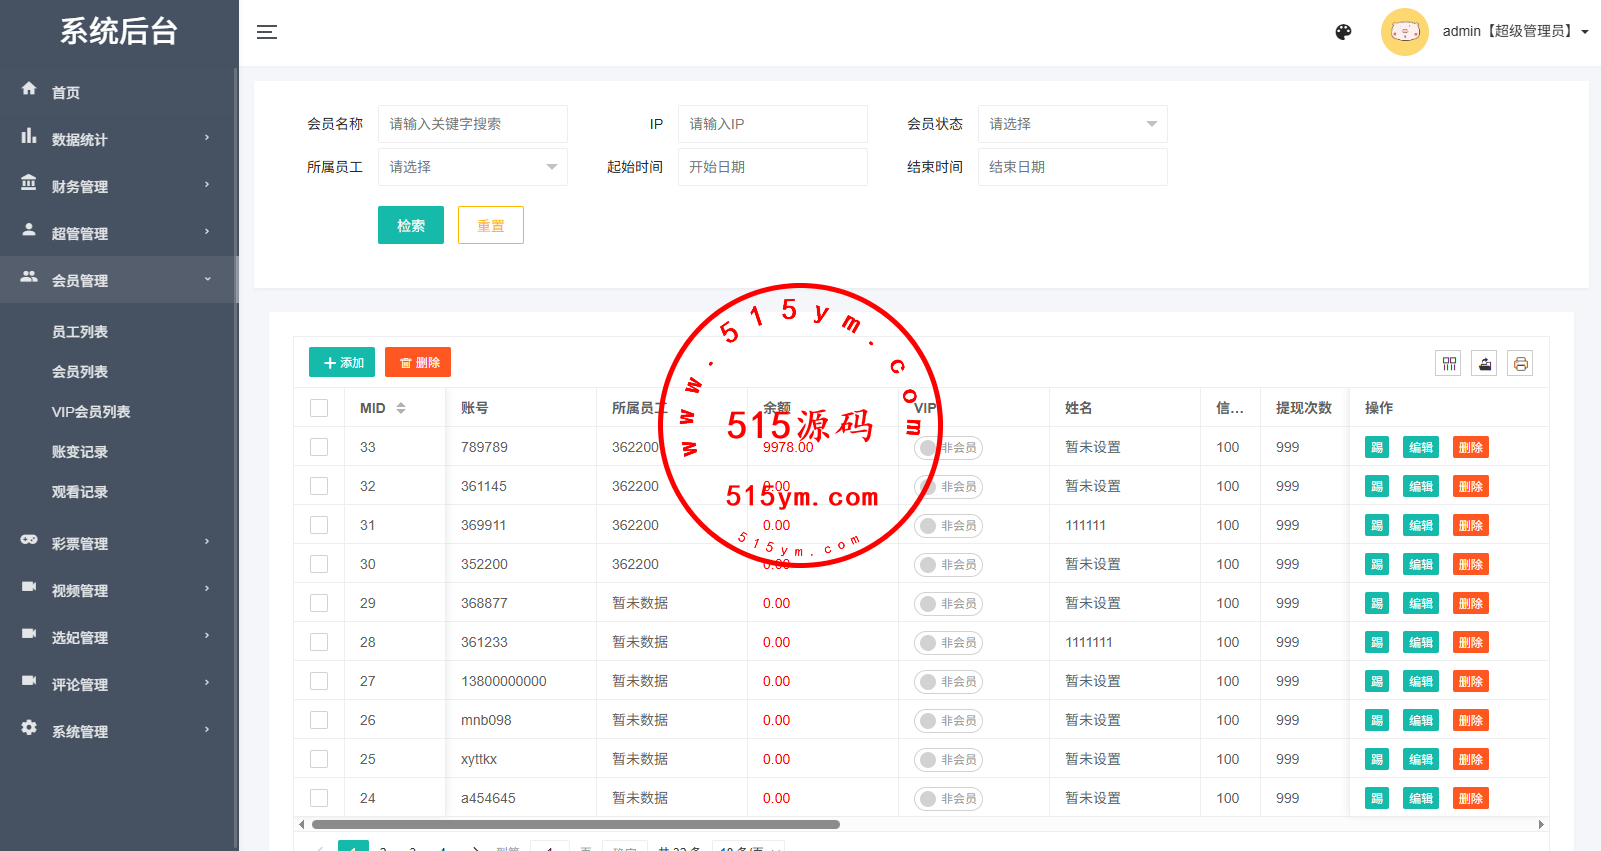Viewport: 1601px width, 851px height.
Task: Click the export table data icon
Action: pos(1485,364)
